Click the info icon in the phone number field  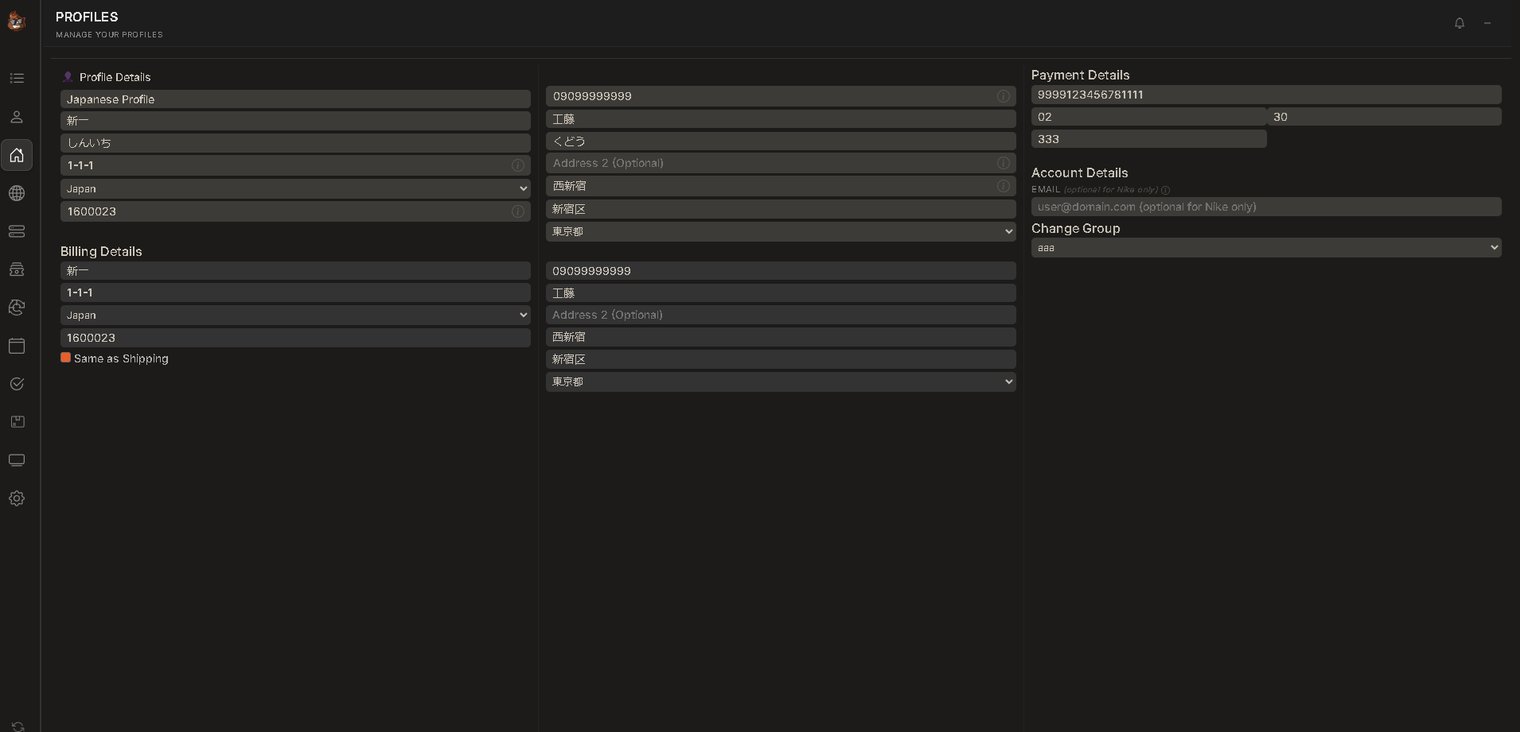[1003, 96]
